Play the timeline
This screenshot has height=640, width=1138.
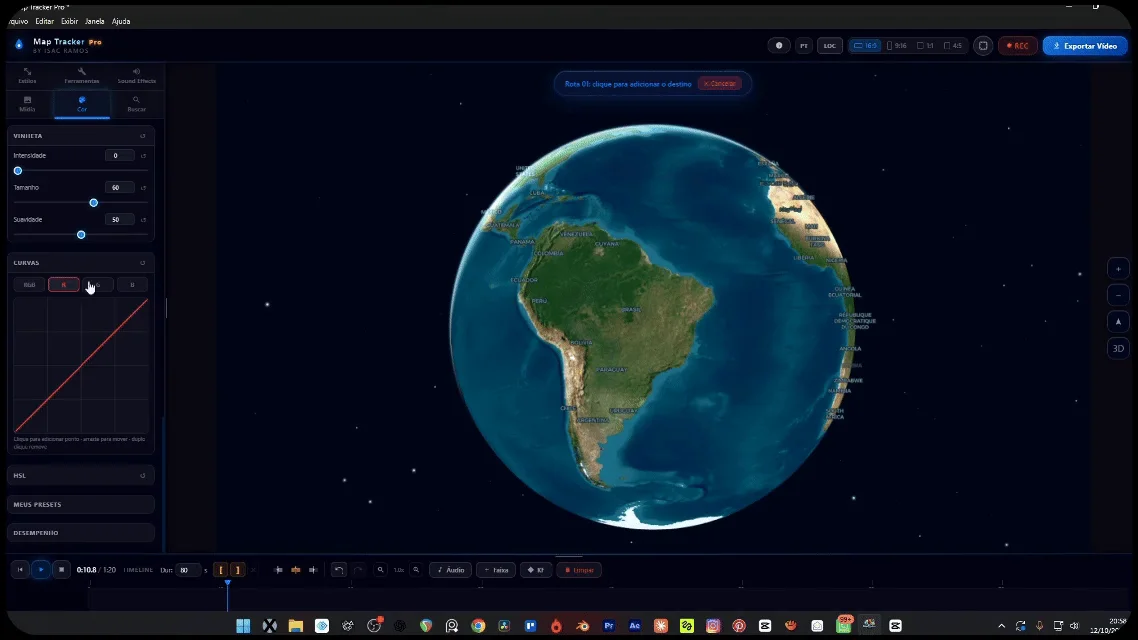[41, 570]
